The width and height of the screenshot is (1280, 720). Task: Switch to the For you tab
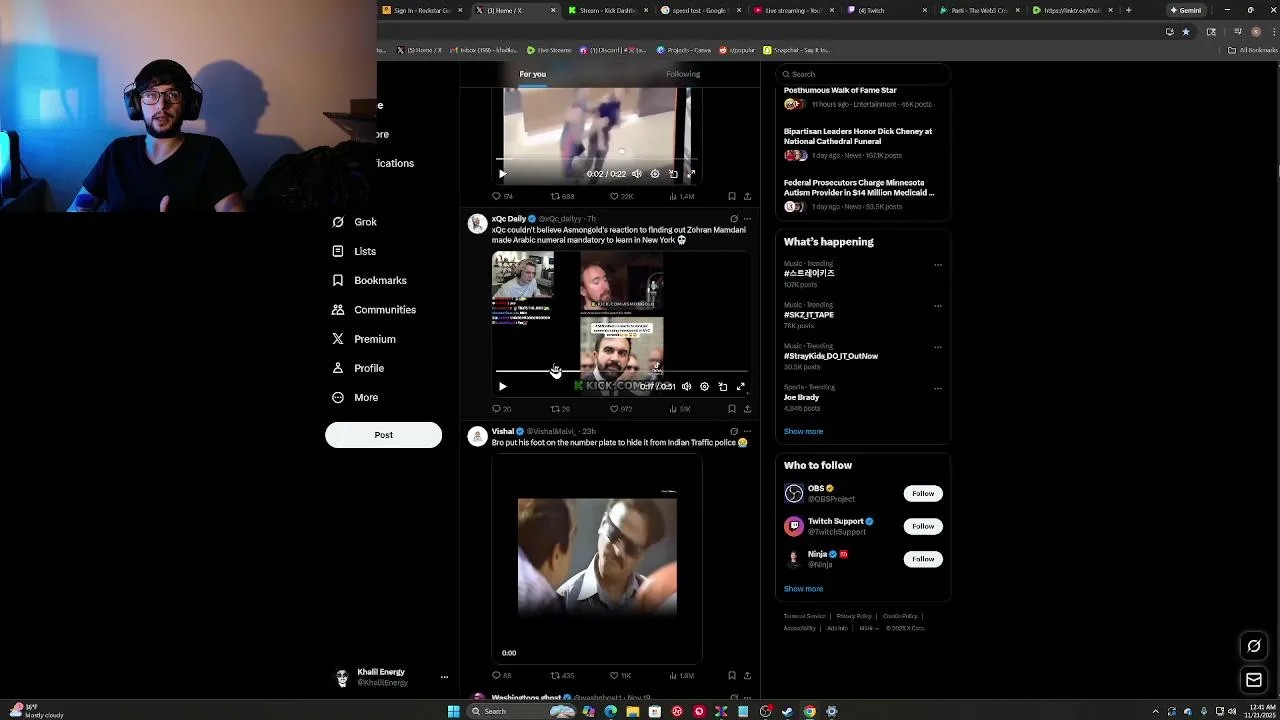tap(533, 74)
